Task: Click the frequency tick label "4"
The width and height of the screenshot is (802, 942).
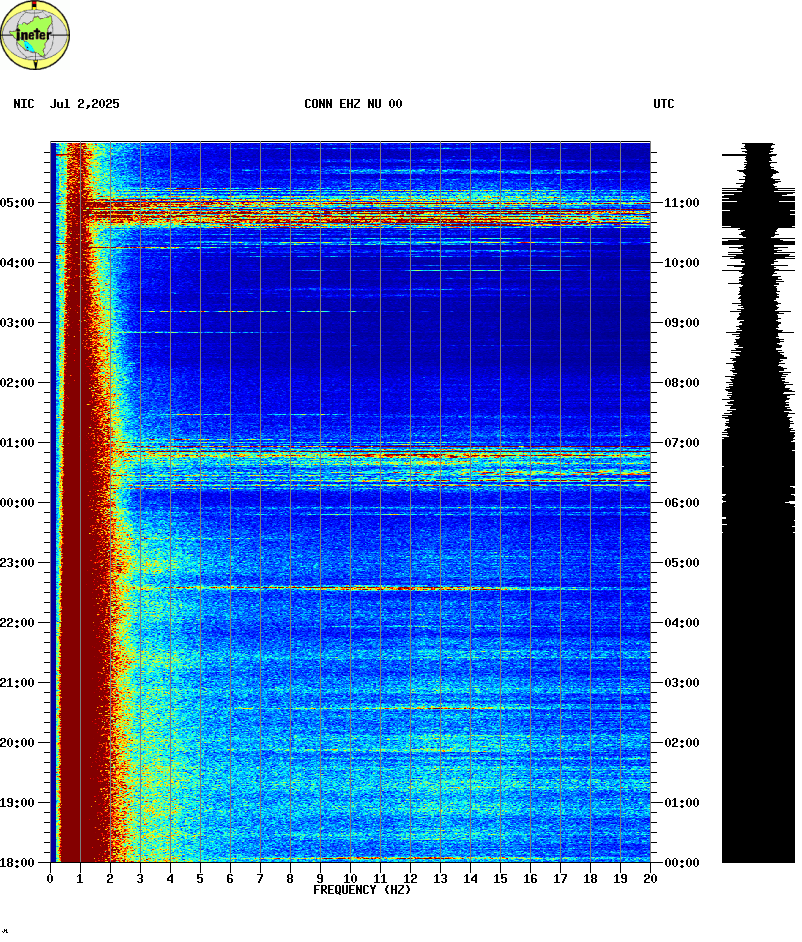Action: coord(170,879)
